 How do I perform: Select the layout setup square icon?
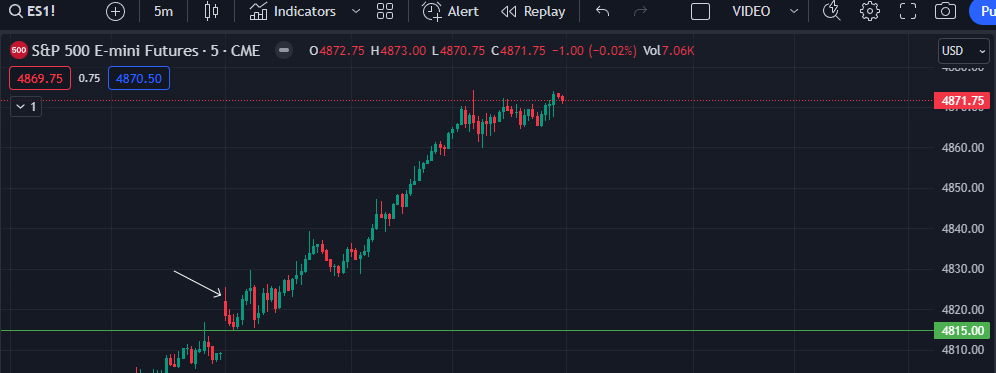pyautogui.click(x=700, y=11)
